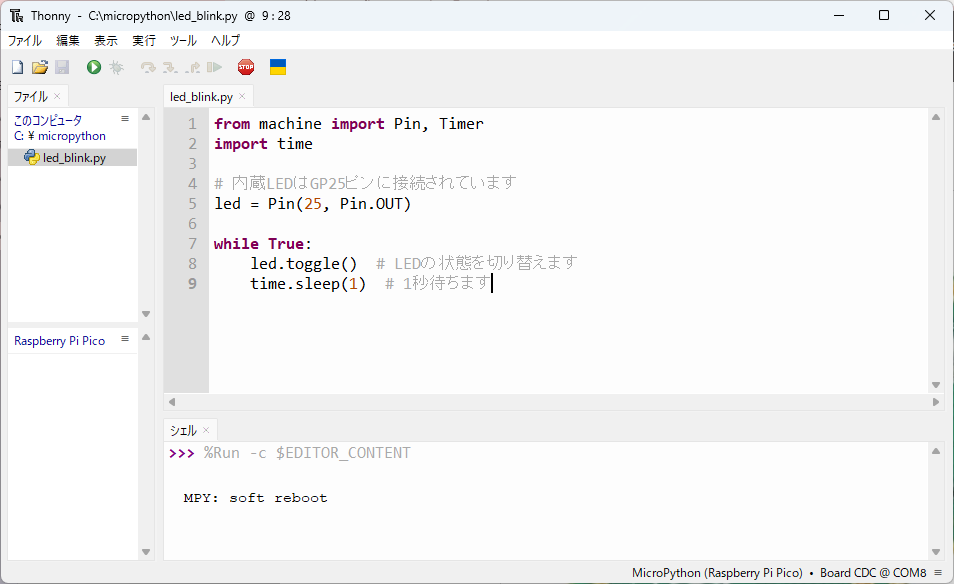
Task: Click the Save file floppy icon
Action: (62, 67)
